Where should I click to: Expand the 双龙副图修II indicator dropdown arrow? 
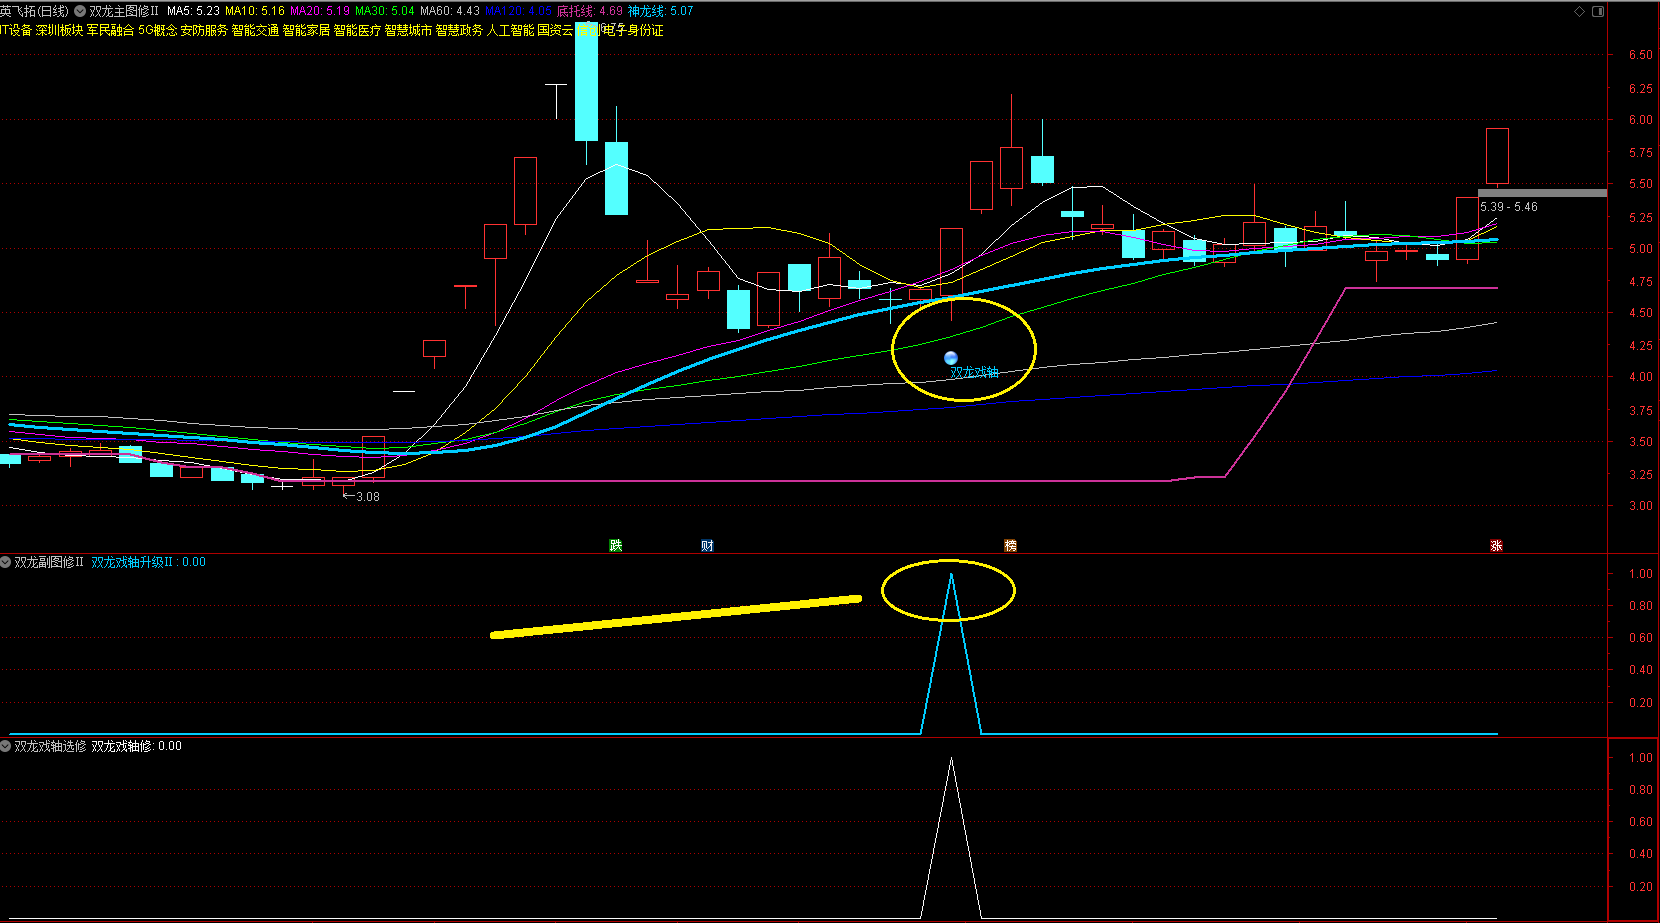pos(6,562)
